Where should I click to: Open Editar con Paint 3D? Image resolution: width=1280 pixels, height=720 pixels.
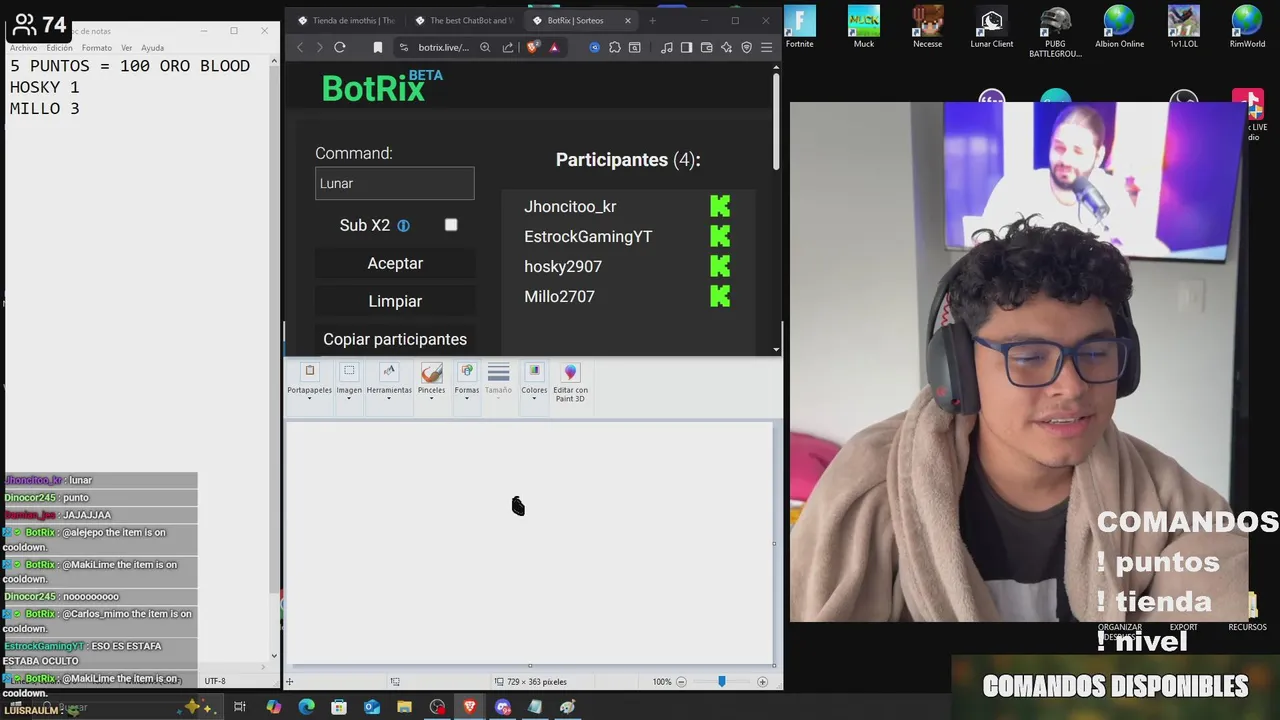pos(570,383)
